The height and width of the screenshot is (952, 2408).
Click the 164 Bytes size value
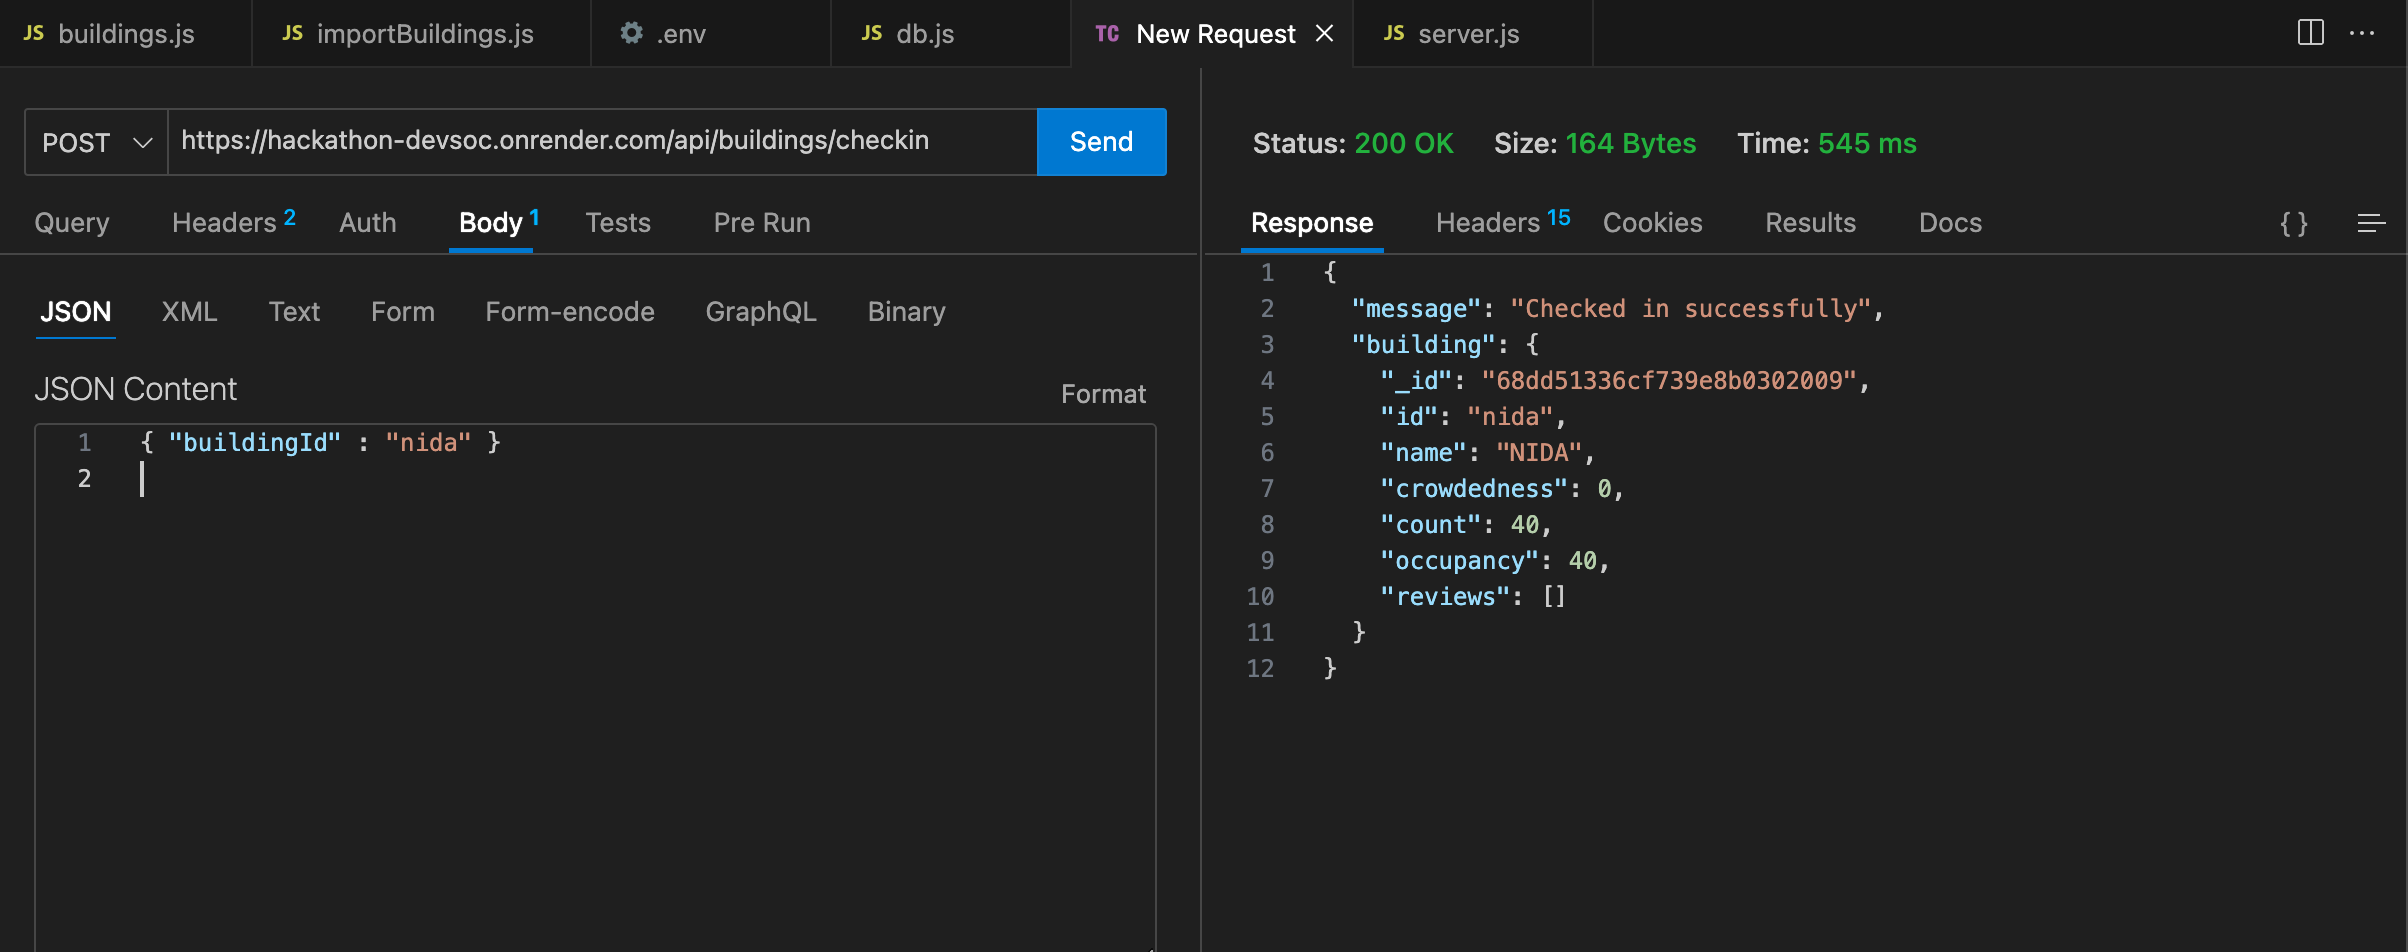point(1631,143)
